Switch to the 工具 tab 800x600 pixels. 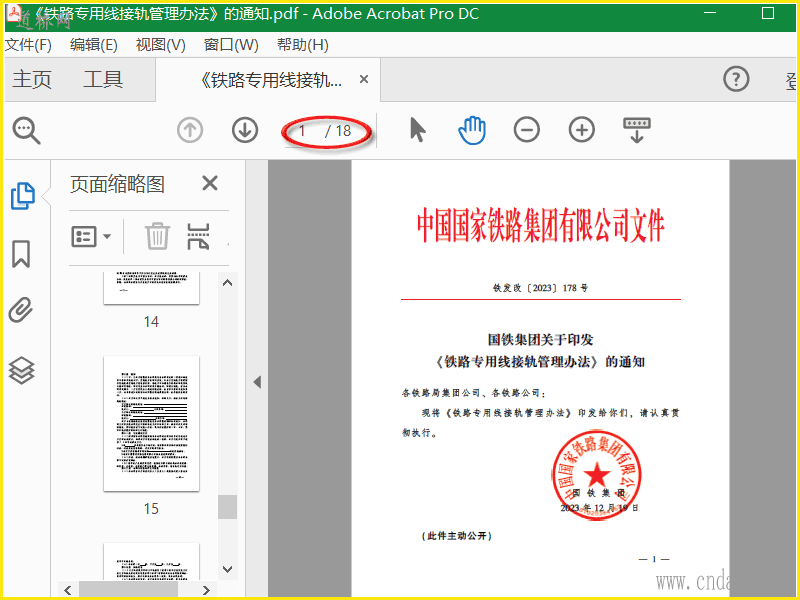point(103,80)
